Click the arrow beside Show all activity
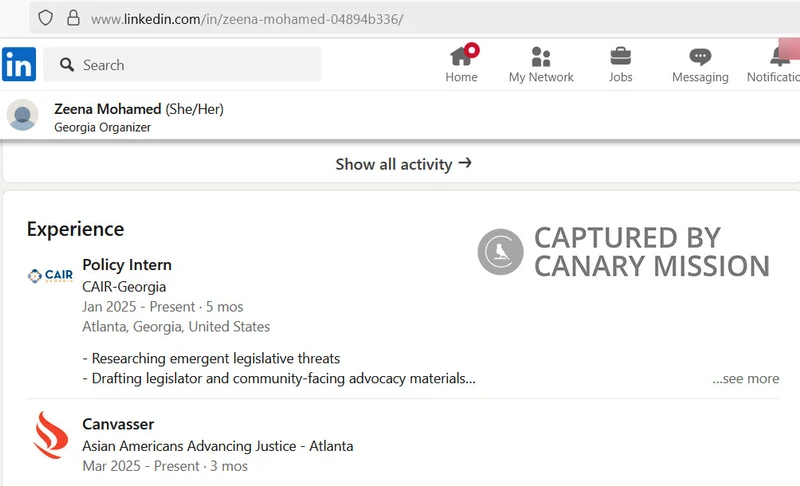 pos(465,163)
